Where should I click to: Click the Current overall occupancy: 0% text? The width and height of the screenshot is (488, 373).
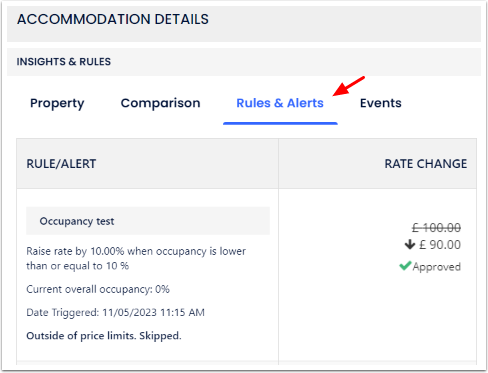[98, 289]
